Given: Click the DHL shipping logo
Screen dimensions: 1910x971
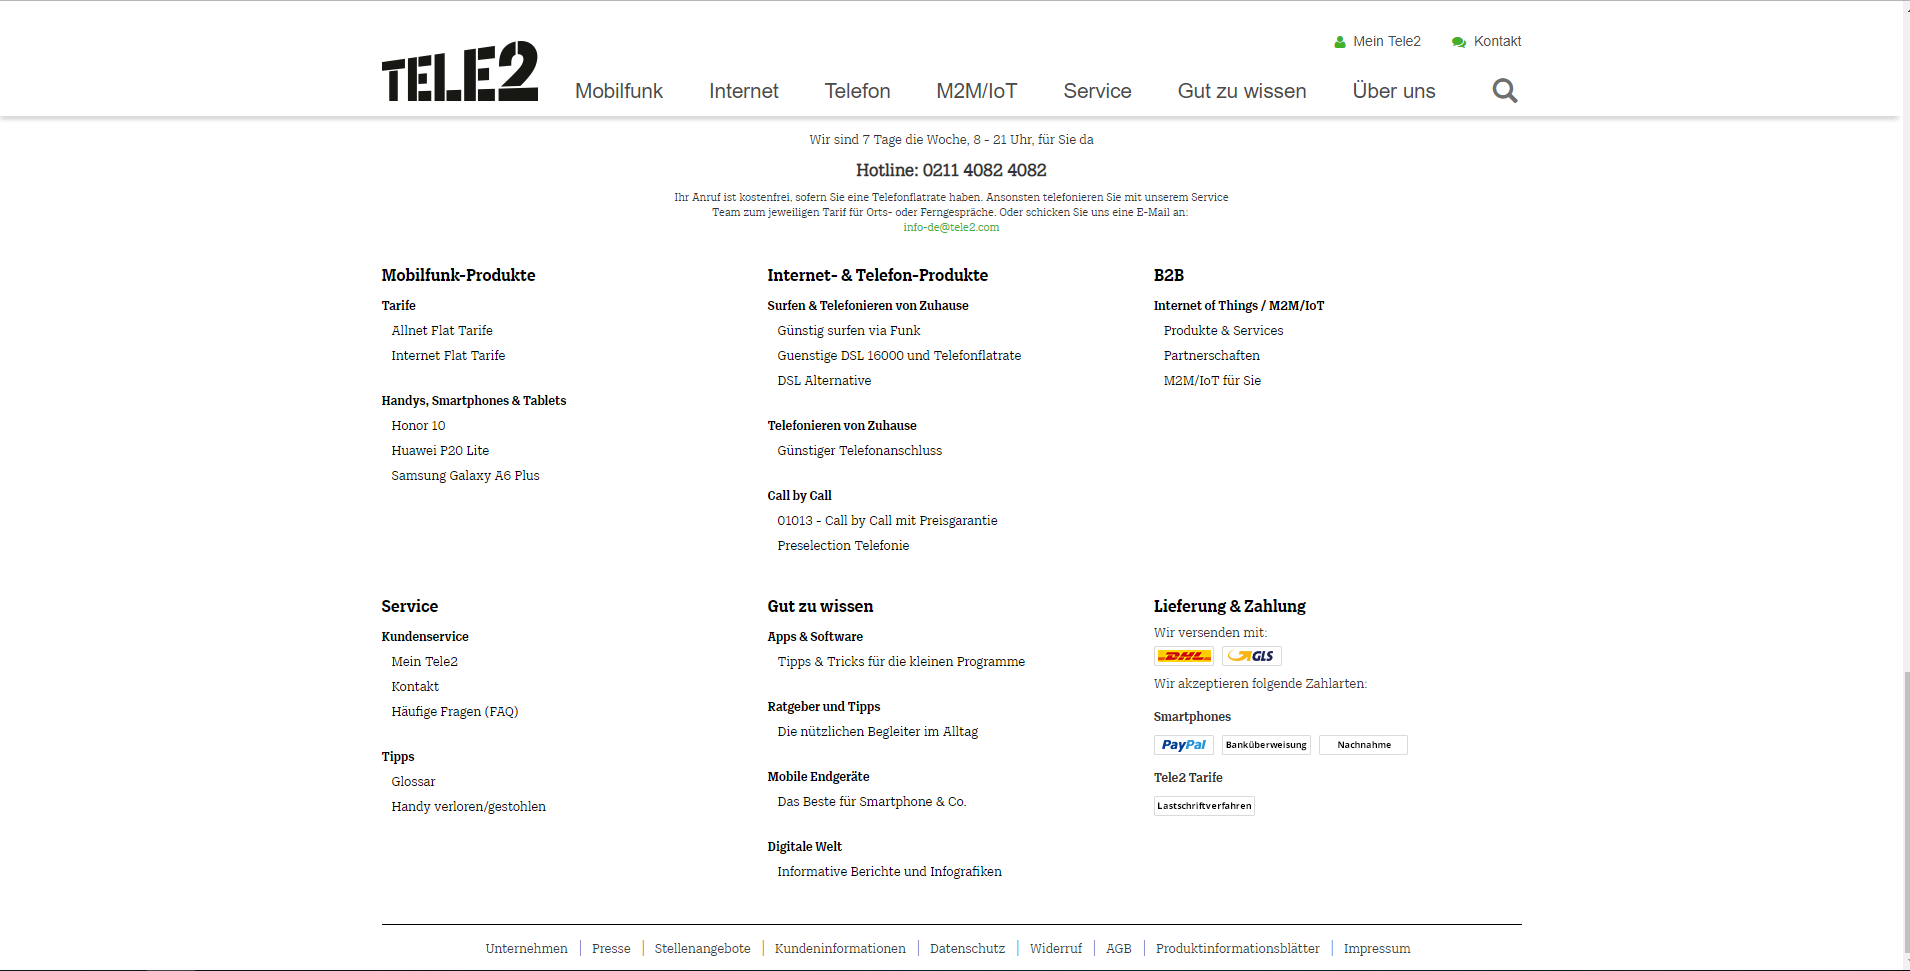Looking at the screenshot, I should coord(1184,656).
